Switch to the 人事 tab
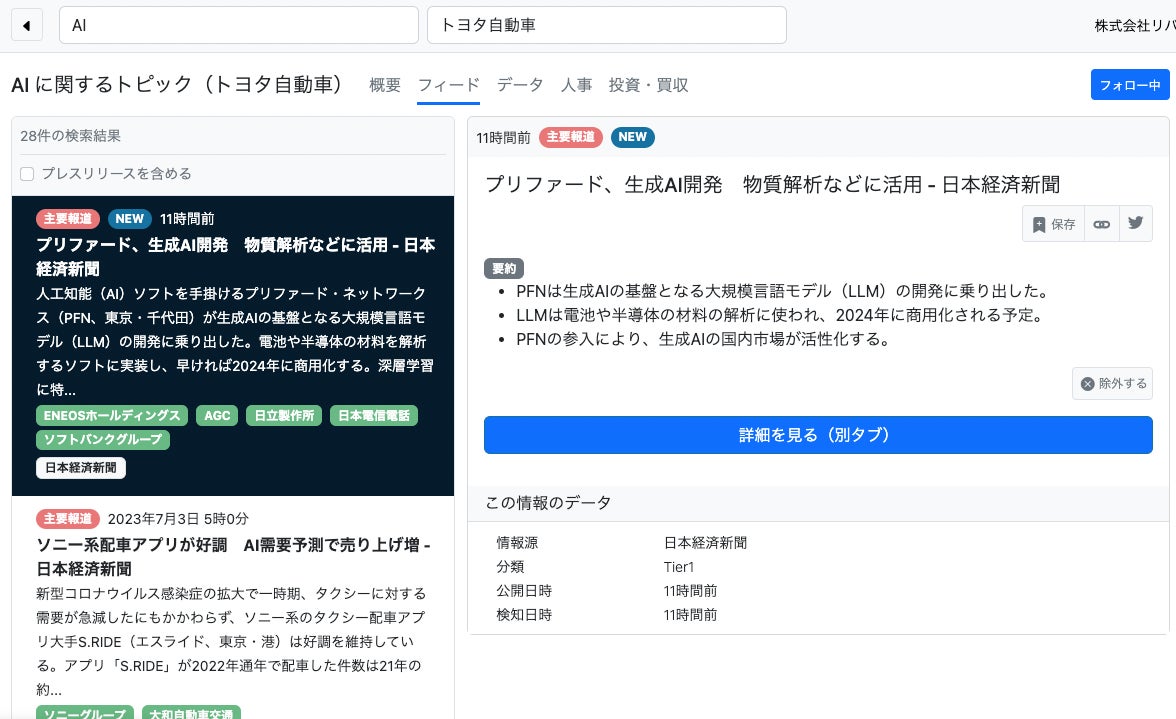Viewport: 1176px width, 719px height. [x=576, y=85]
